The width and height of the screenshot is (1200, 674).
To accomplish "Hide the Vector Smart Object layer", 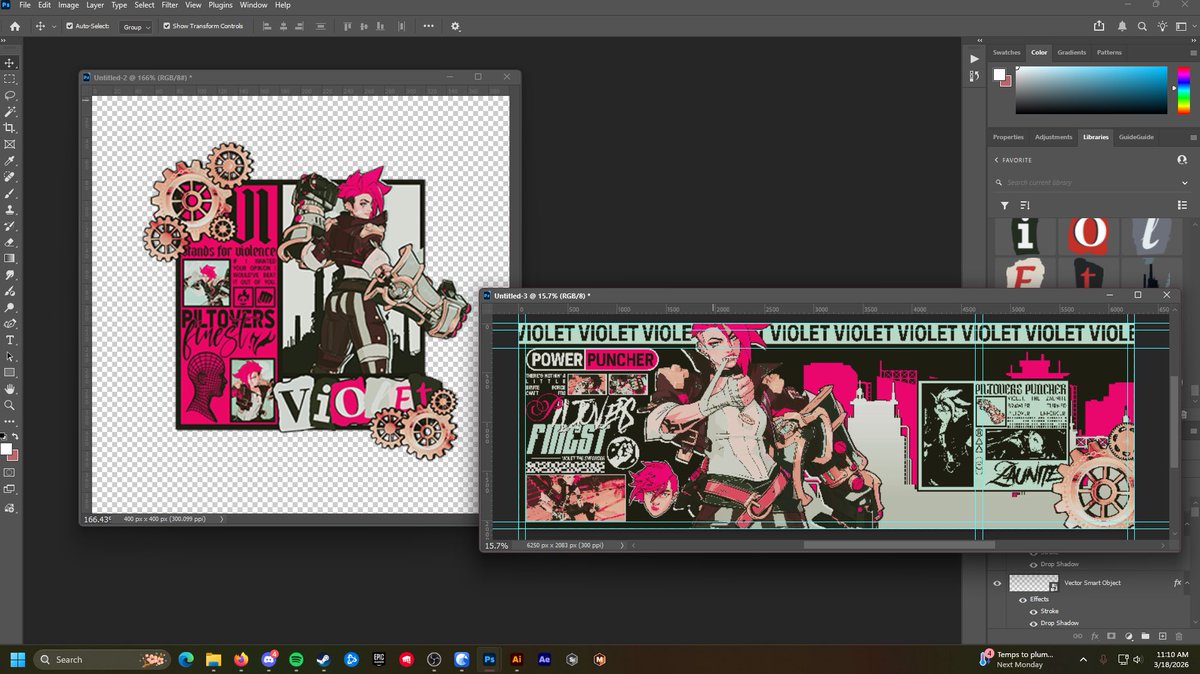I will 997,583.
